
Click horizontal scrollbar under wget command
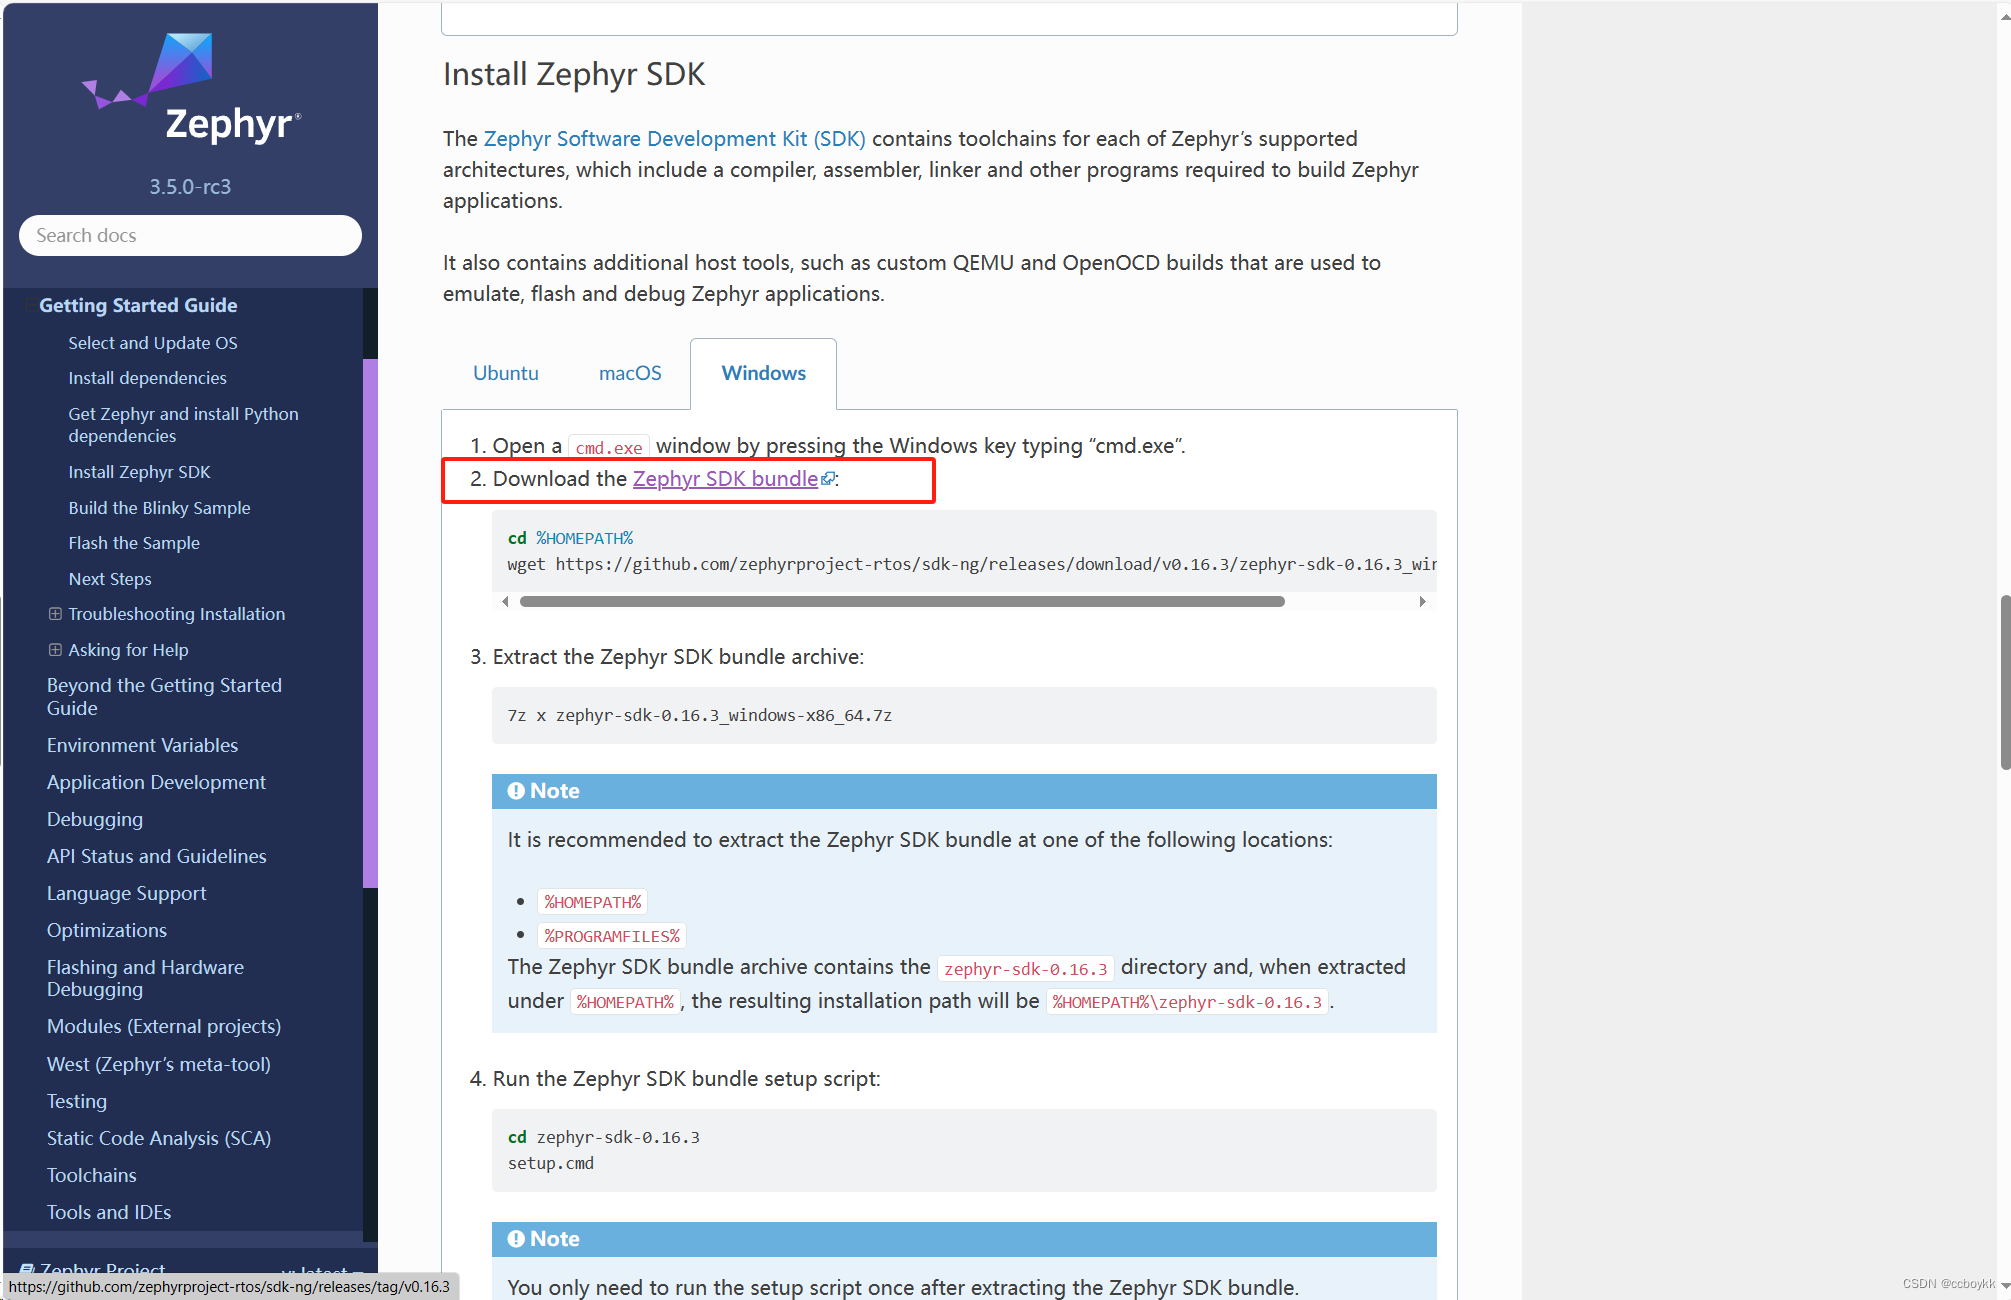click(901, 602)
